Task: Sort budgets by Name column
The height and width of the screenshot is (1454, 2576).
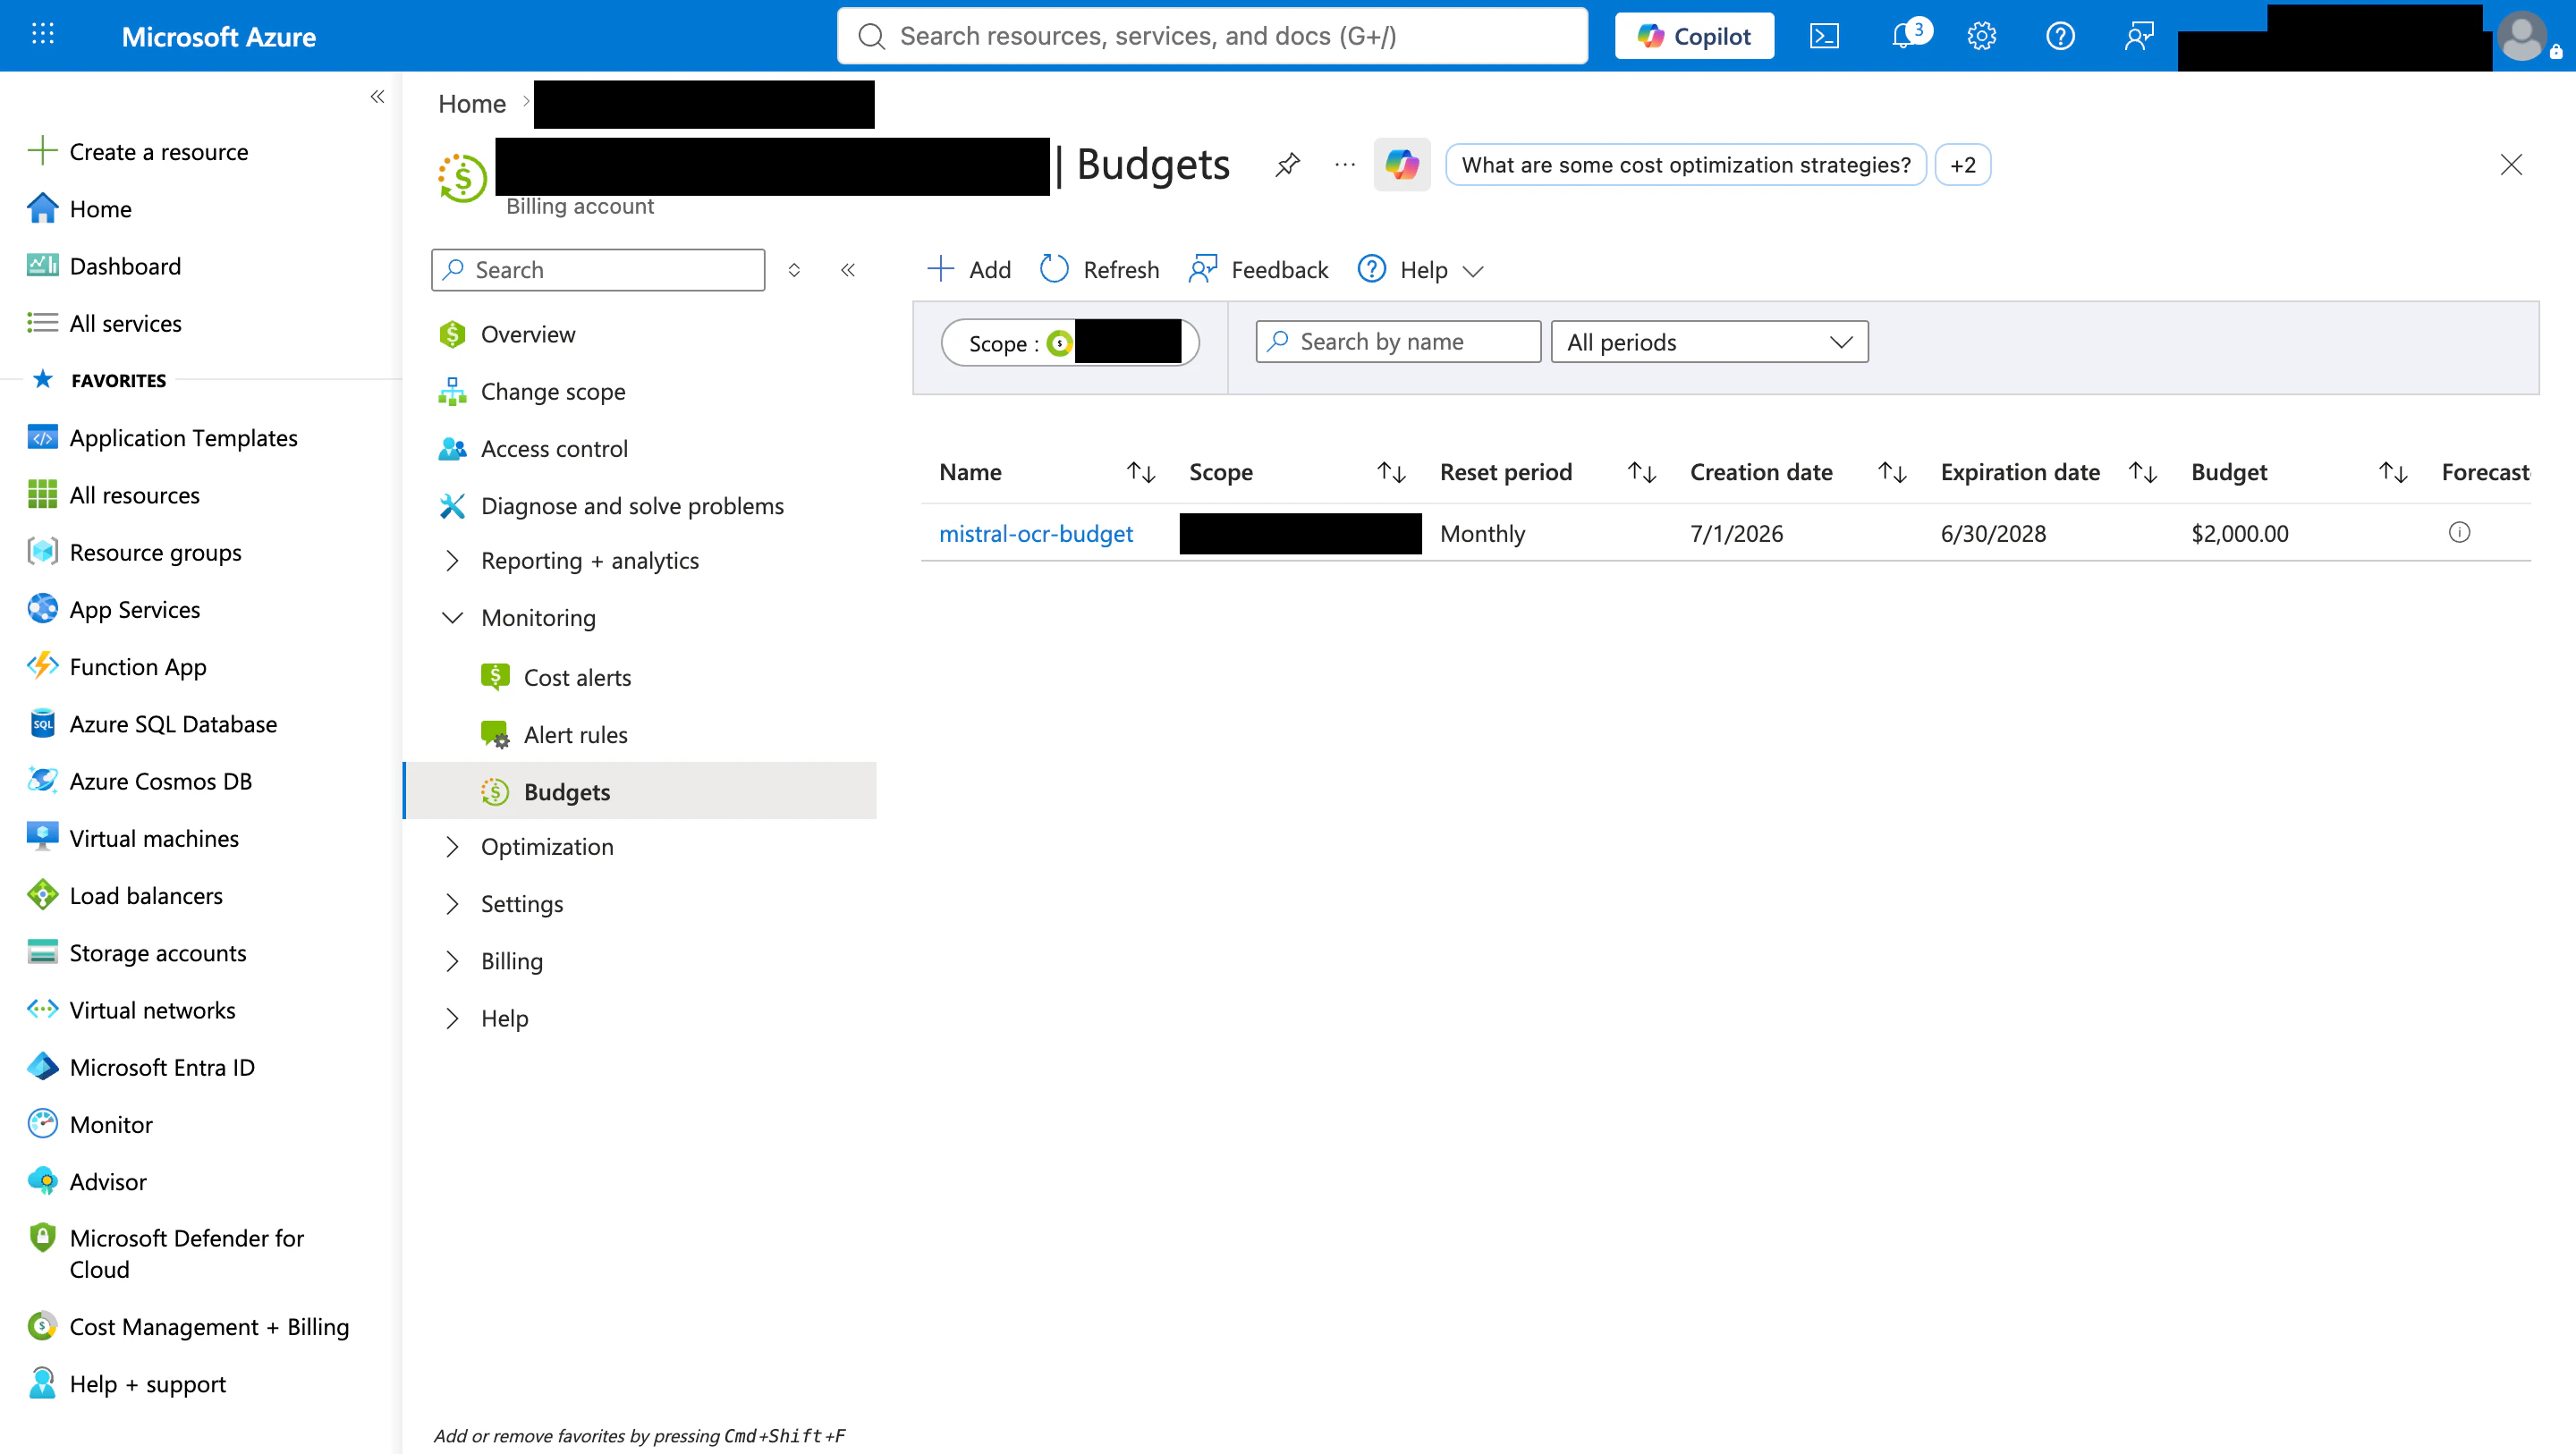Action: tap(1141, 472)
